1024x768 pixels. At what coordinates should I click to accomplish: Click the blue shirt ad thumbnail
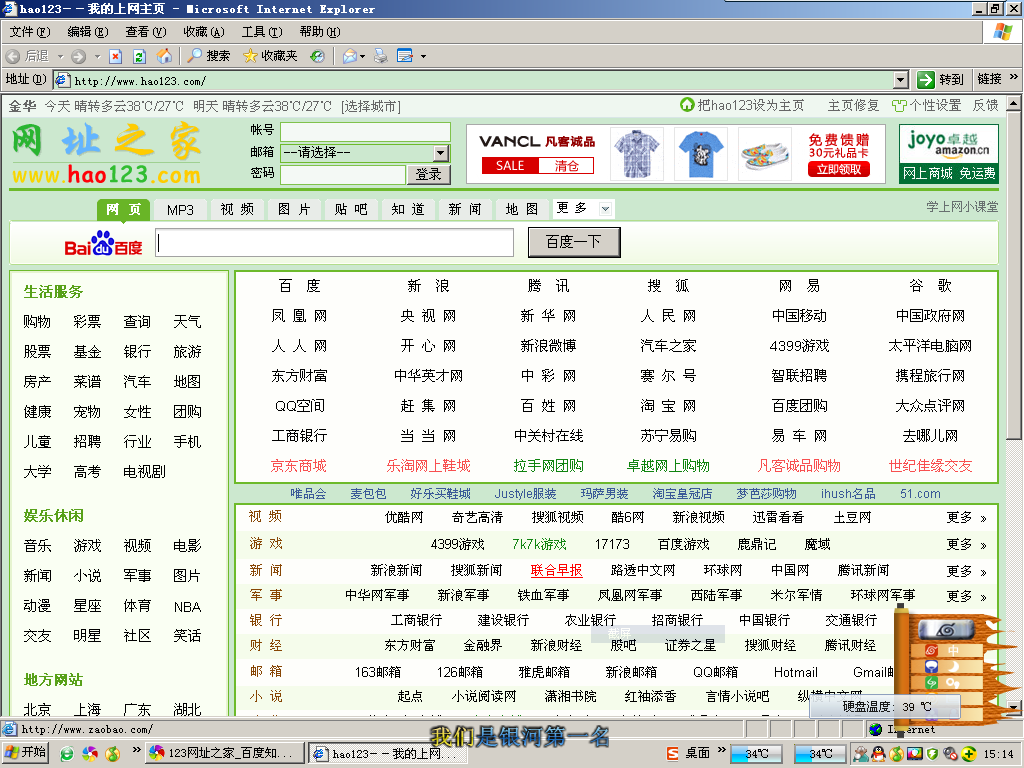pyautogui.click(x=701, y=153)
